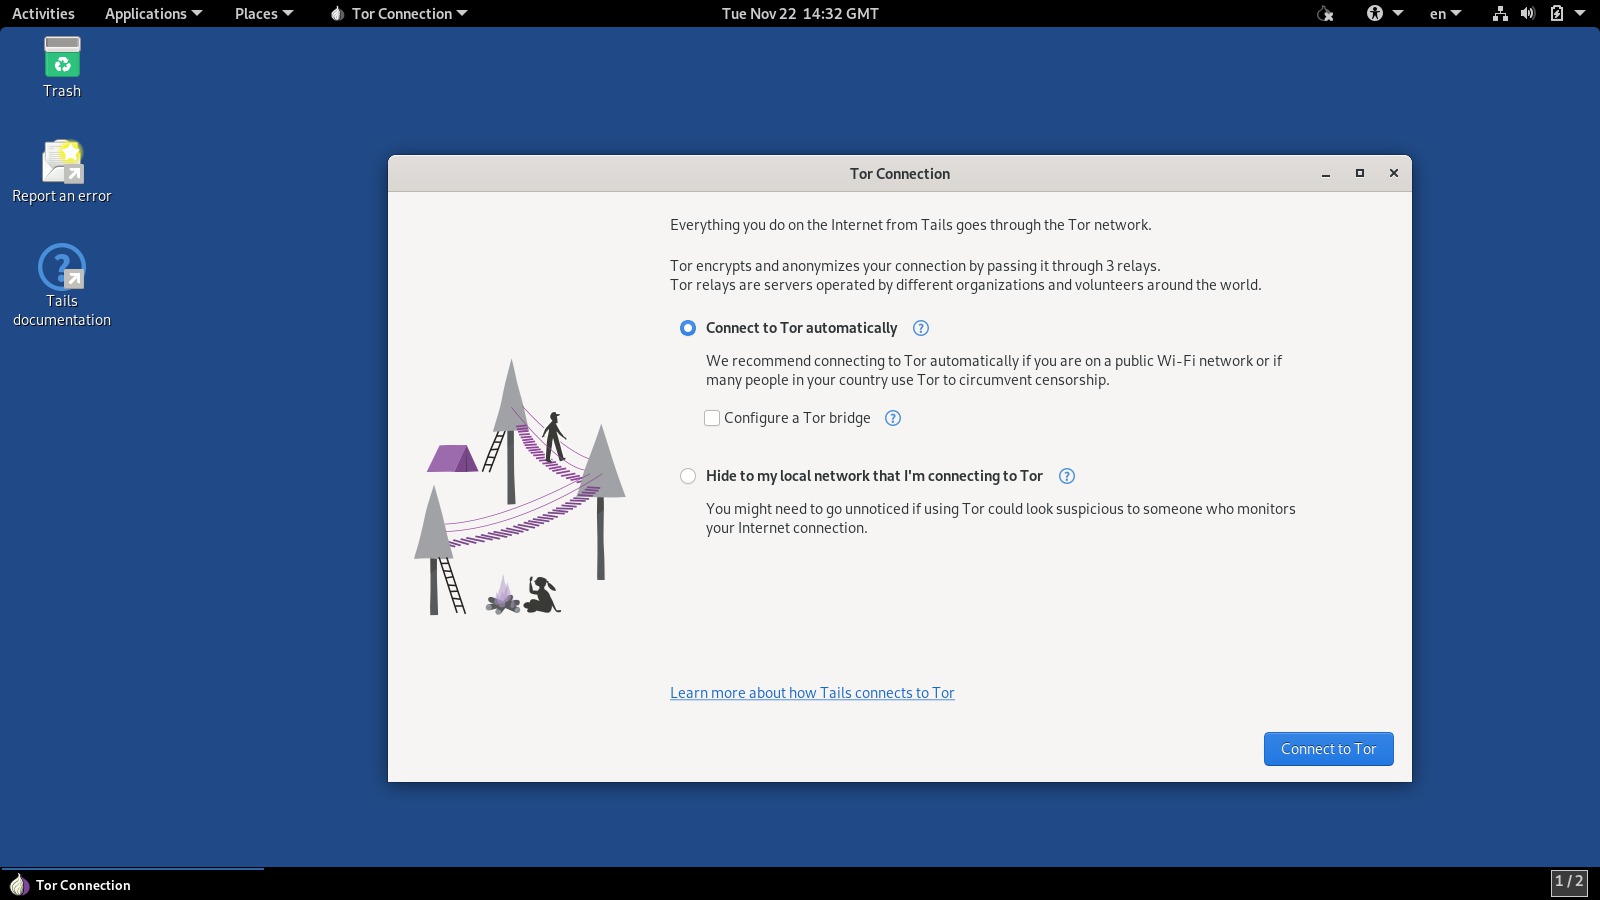Screen dimensions: 1600x900
Task: Open the Activities overview
Action: (43, 14)
